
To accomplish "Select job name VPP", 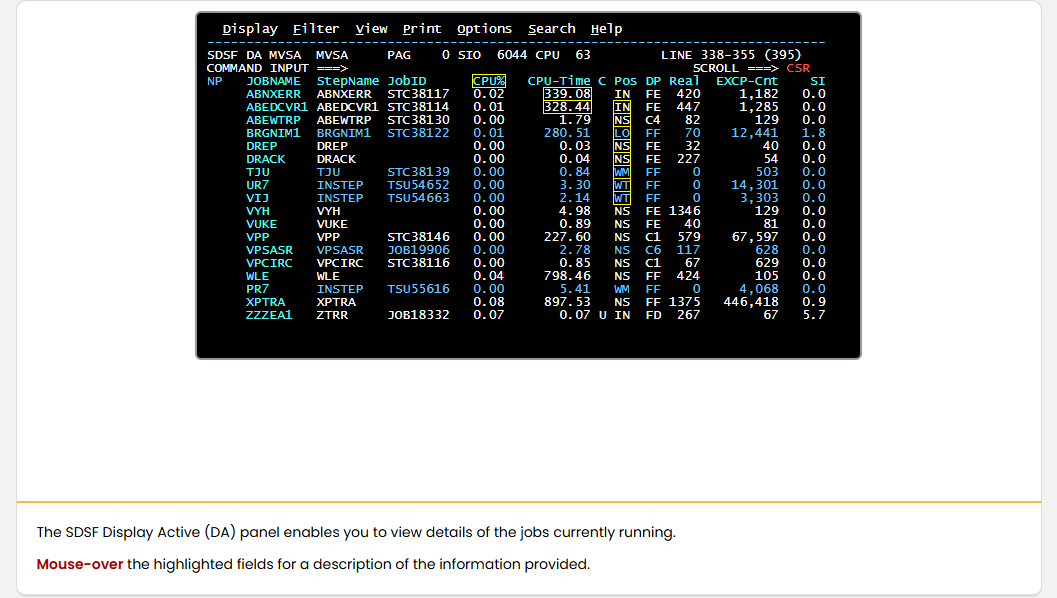I will click(258, 237).
